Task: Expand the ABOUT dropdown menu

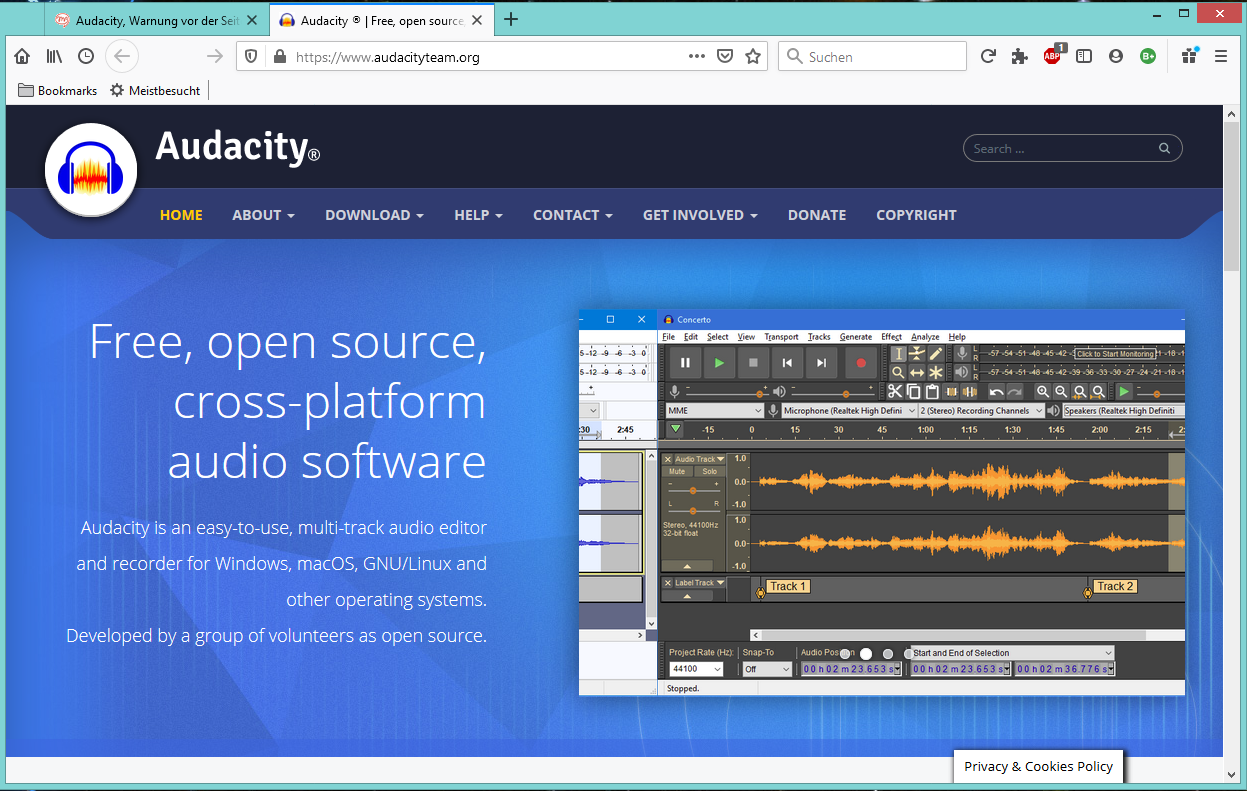Action: 263,215
